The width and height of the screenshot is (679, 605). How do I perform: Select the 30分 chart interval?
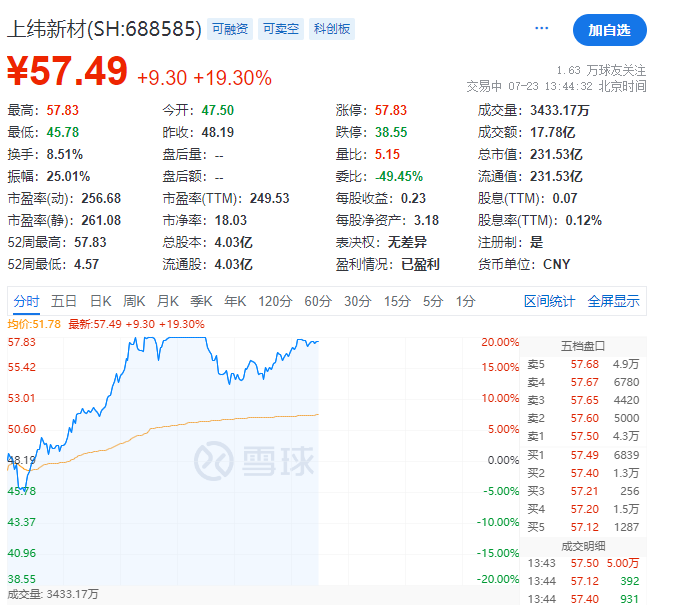pyautogui.click(x=357, y=301)
